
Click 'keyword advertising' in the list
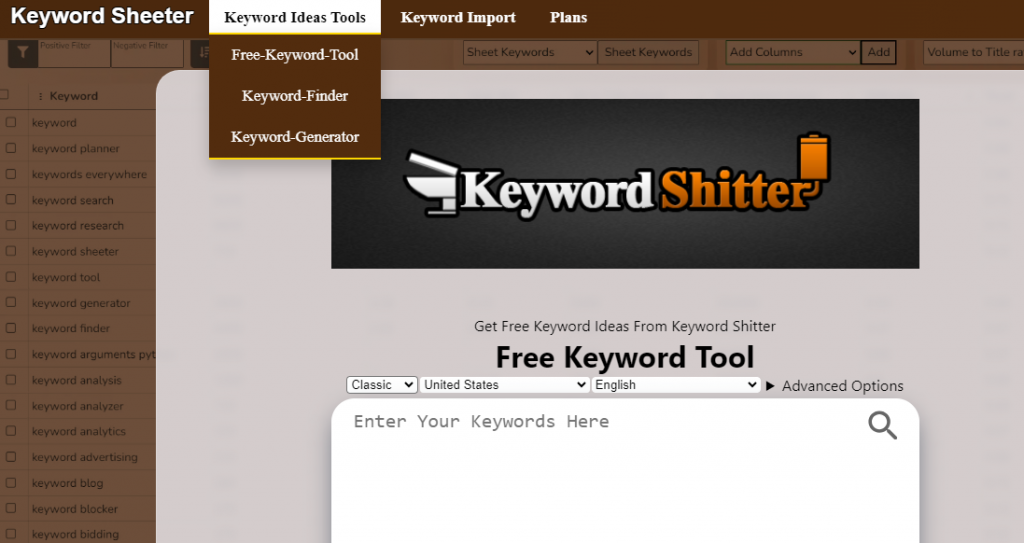click(x=85, y=457)
